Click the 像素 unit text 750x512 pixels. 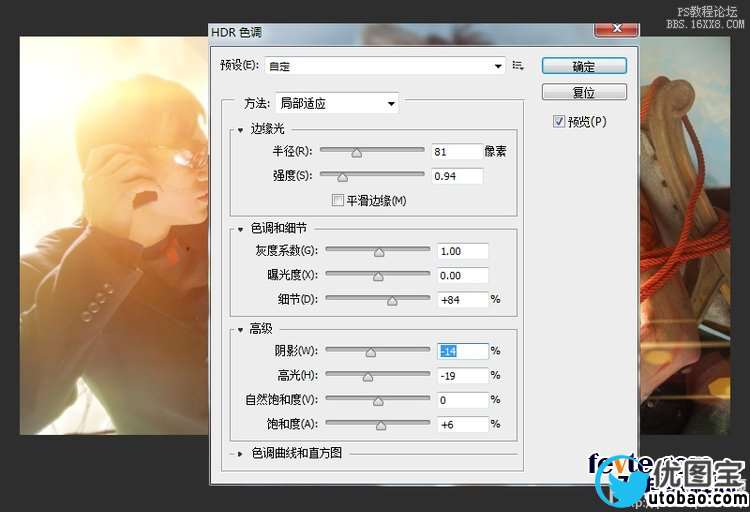tap(496, 152)
